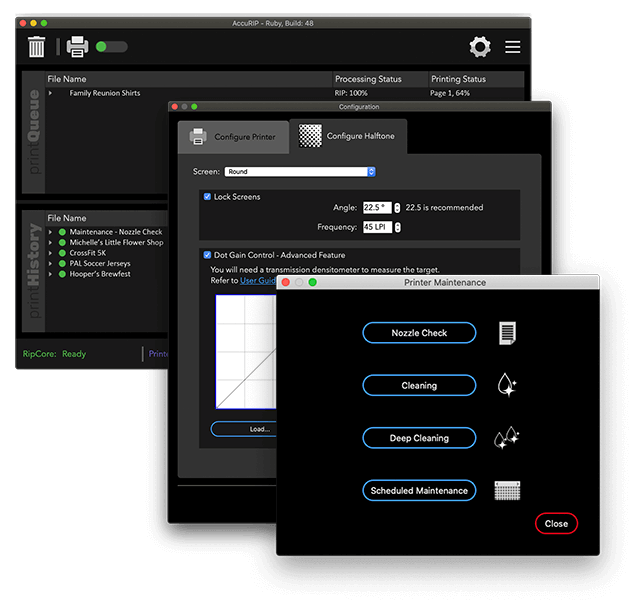This screenshot has width=631, height=600.
Task: Expand PAL Soccer Jerseys history row
Action: (50, 264)
